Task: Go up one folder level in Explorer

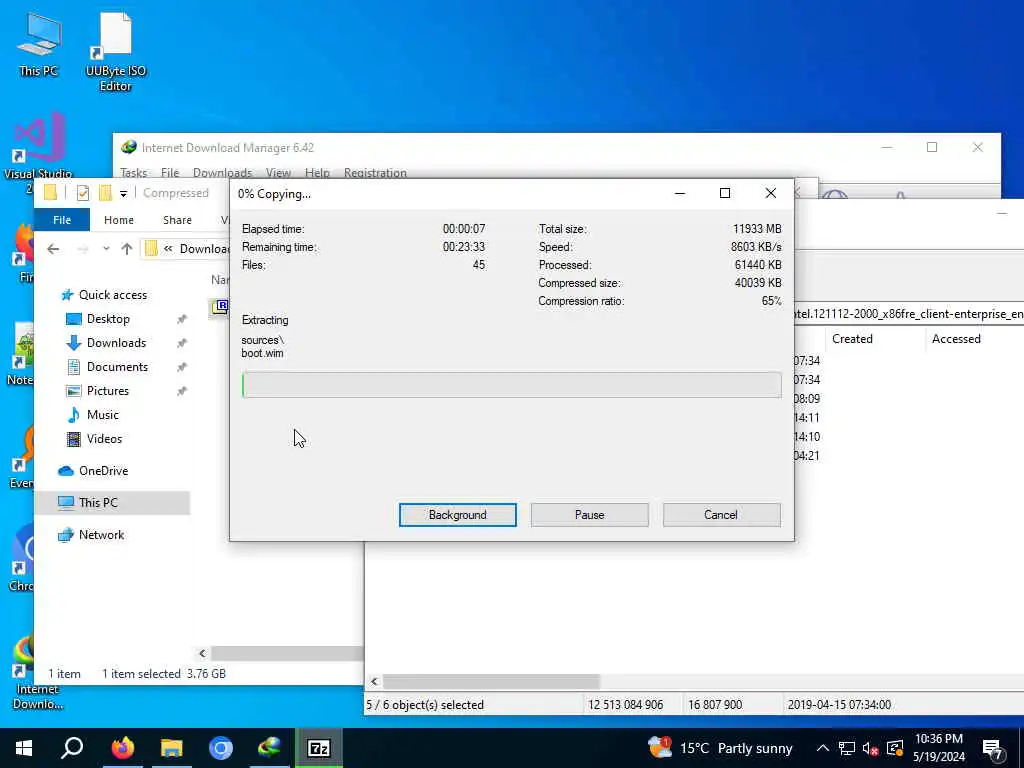Action: point(127,248)
